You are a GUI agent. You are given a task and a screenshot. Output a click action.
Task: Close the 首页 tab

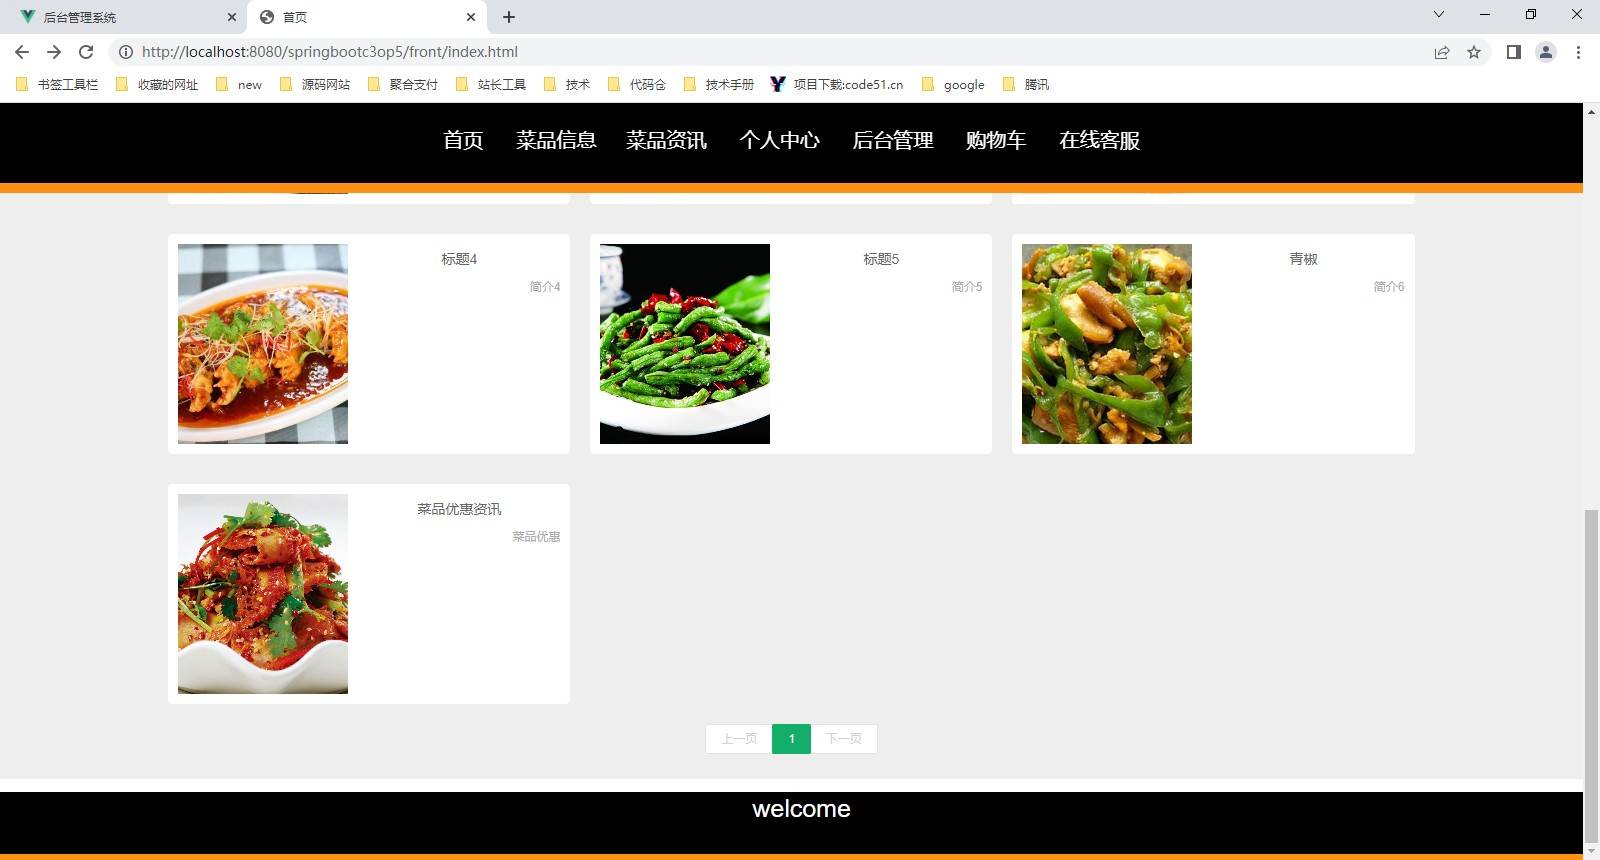[471, 17]
